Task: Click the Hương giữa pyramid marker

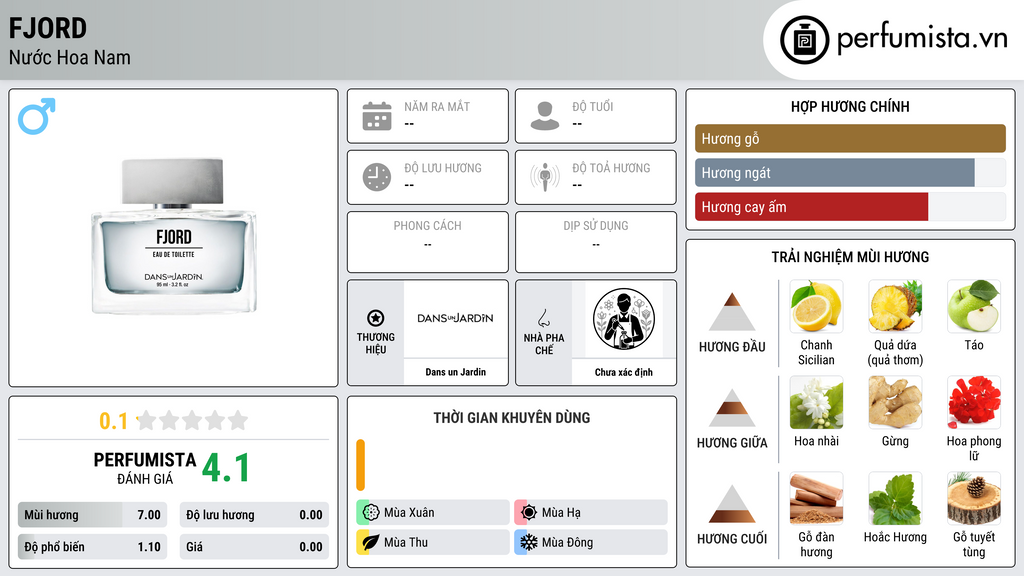Action: point(732,408)
